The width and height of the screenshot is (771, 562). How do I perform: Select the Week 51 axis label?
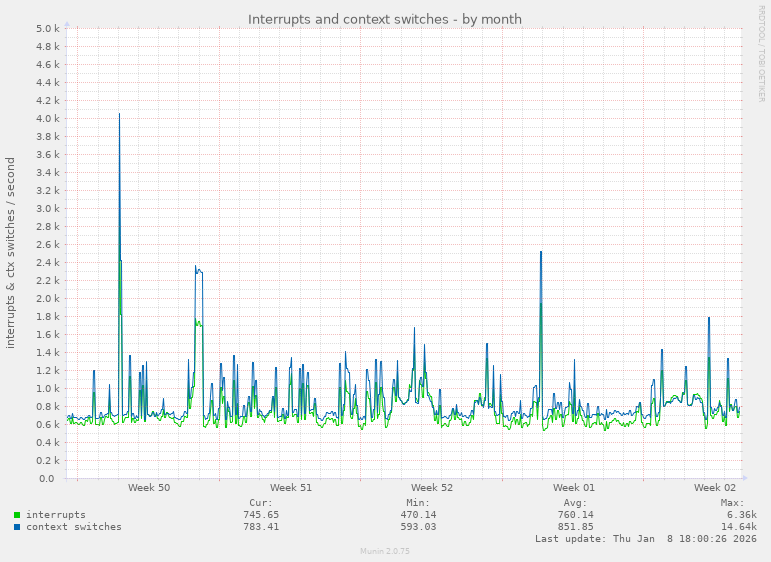(291, 488)
